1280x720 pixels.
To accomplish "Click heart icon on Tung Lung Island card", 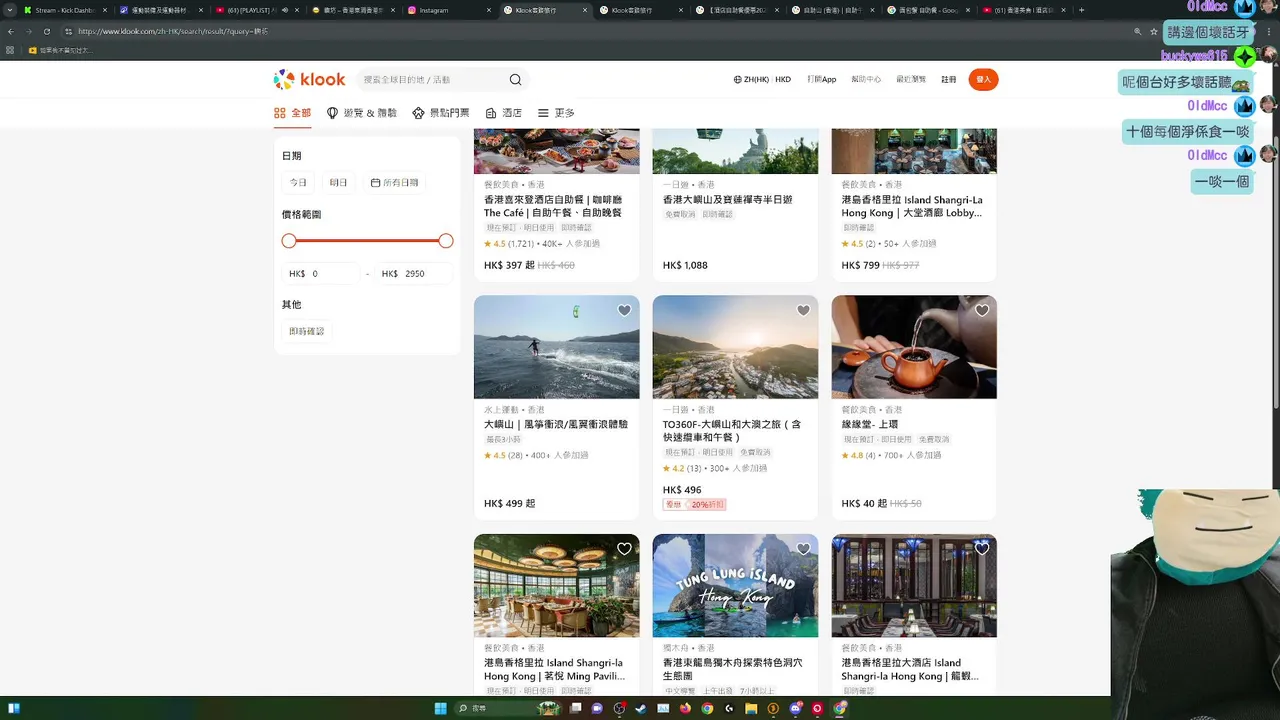I will click(x=803, y=549).
